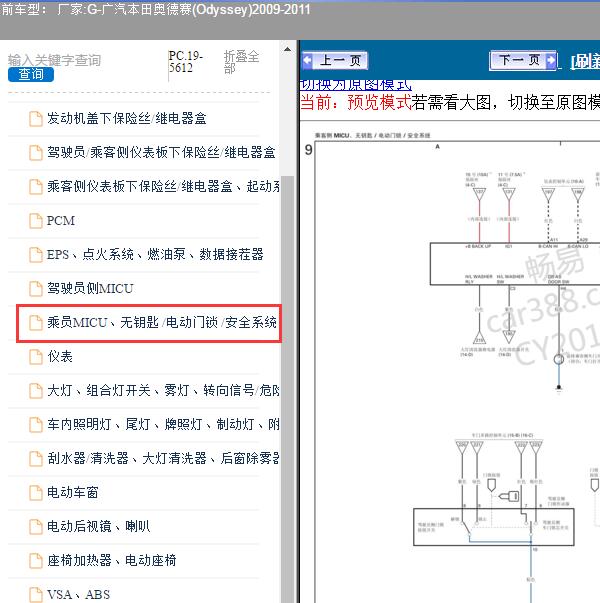The height and width of the screenshot is (603, 600).
Task: Click document icon beside 仪表
Action: (36, 356)
